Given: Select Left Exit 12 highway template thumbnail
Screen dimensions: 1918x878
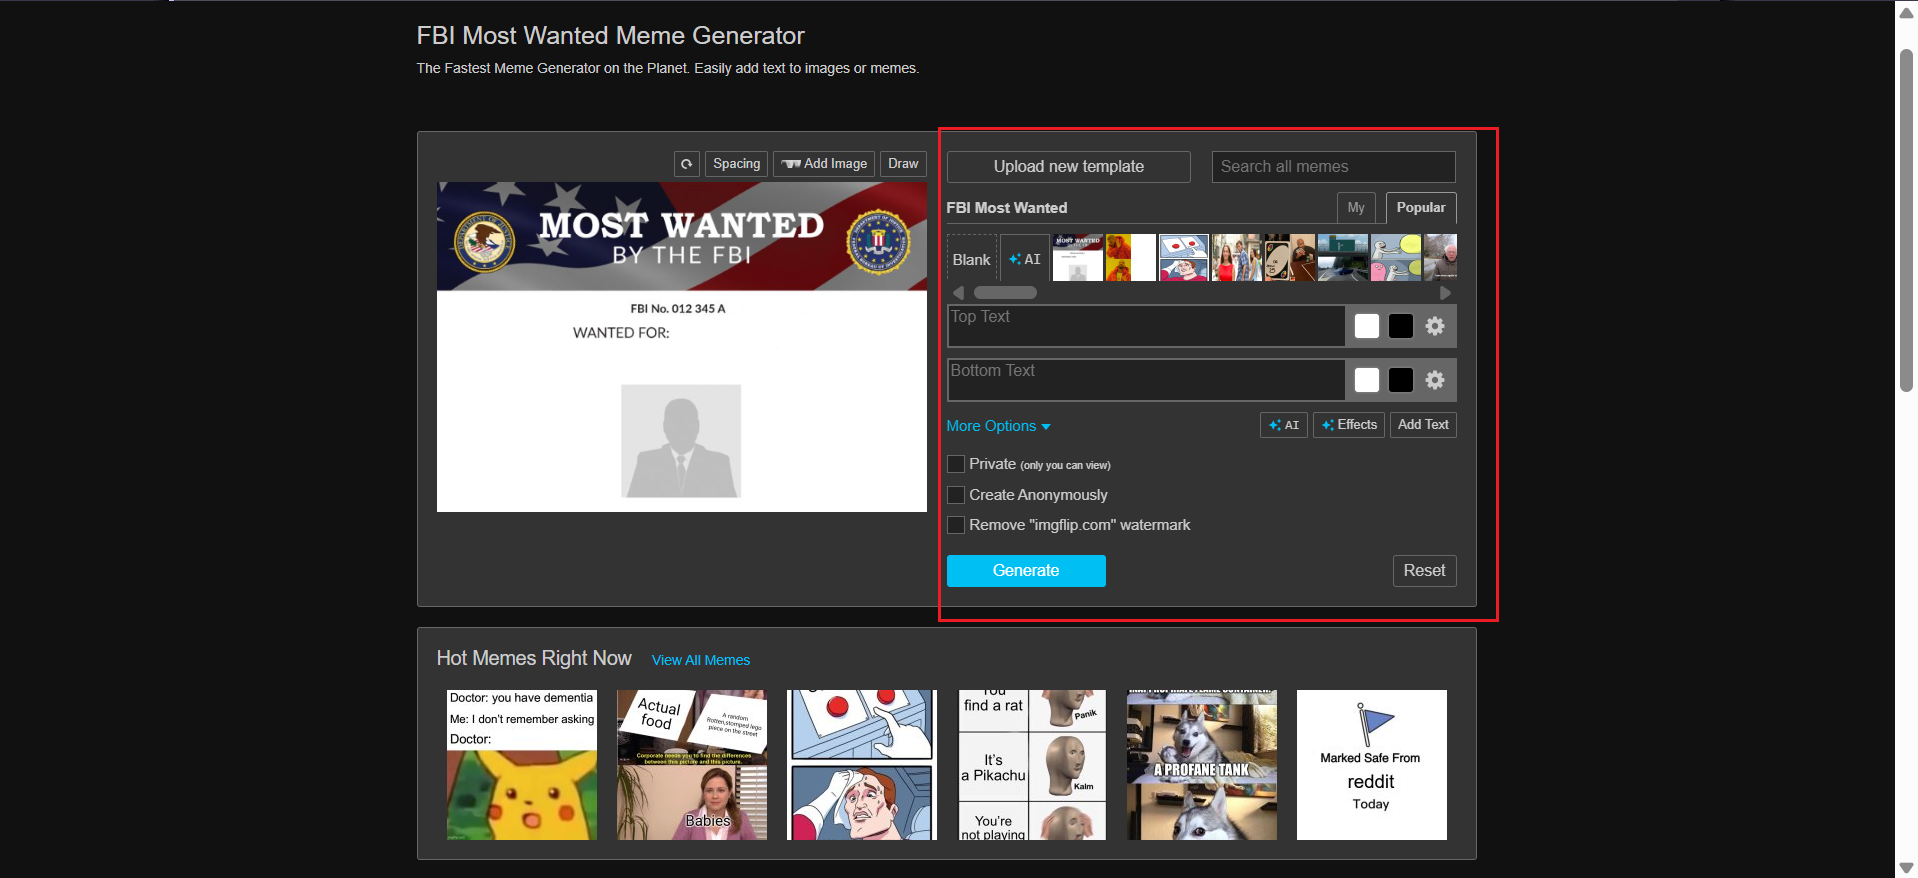Looking at the screenshot, I should (1343, 258).
